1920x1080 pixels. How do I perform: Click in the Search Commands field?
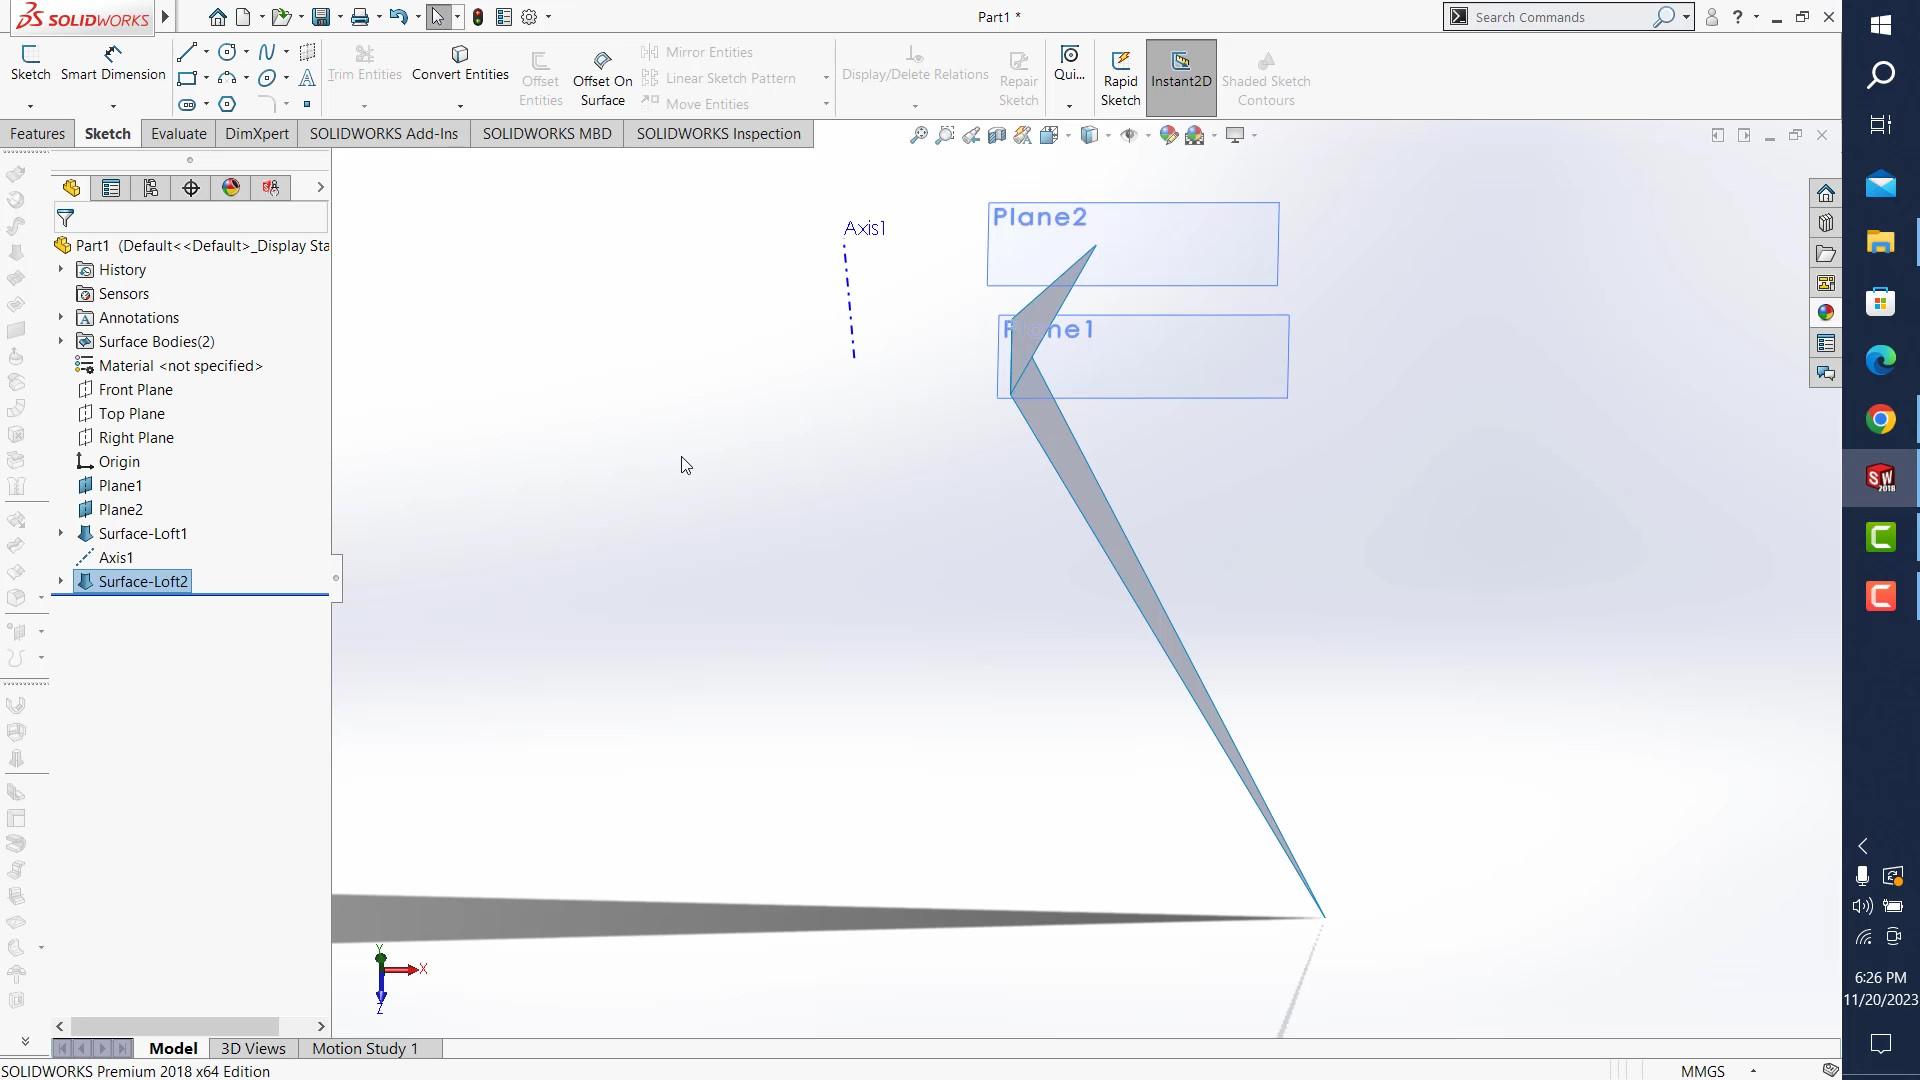click(x=1555, y=17)
